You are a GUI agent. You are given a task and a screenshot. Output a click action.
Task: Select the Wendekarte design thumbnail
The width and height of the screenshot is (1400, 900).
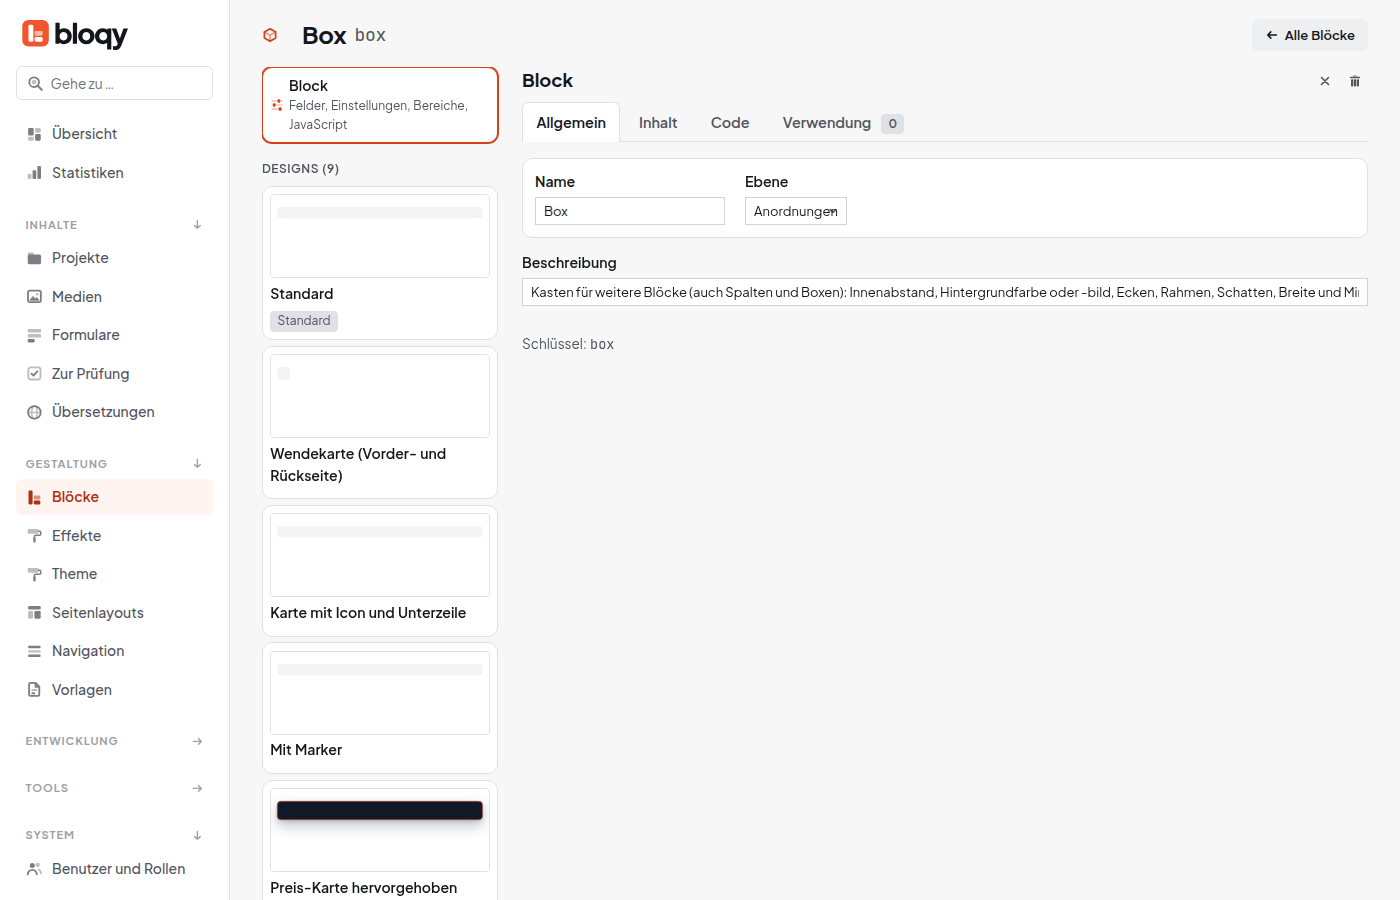(x=380, y=396)
